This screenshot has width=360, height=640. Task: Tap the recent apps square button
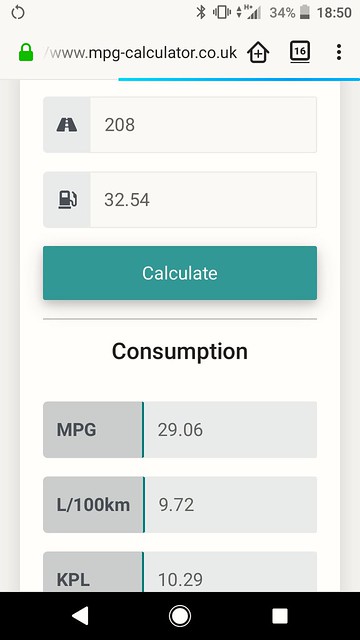(280, 616)
